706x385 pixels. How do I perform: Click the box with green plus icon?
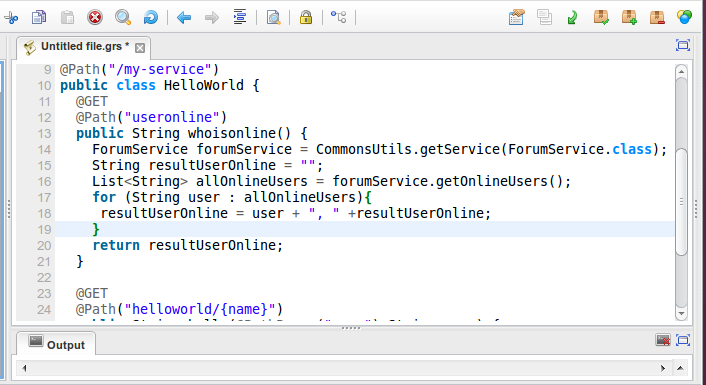click(629, 17)
